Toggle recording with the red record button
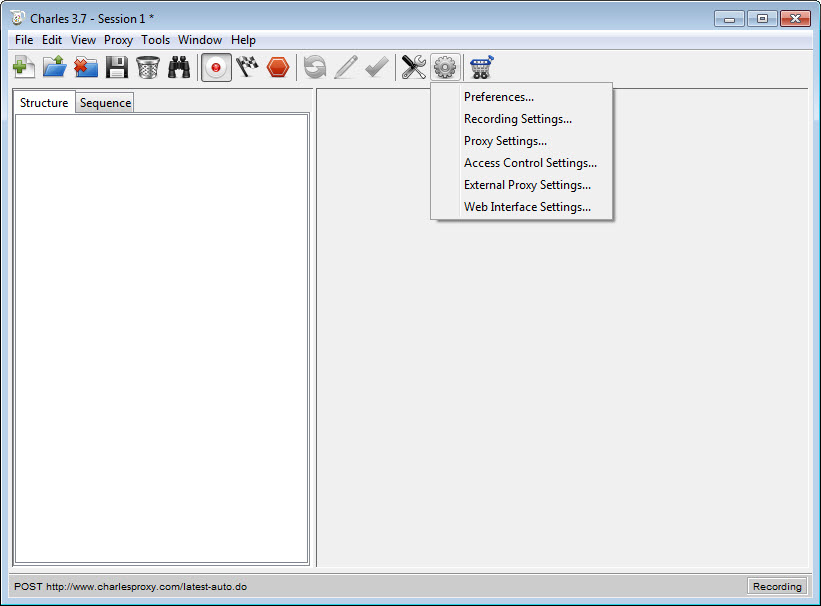This screenshot has height=606, width=821. [216, 68]
